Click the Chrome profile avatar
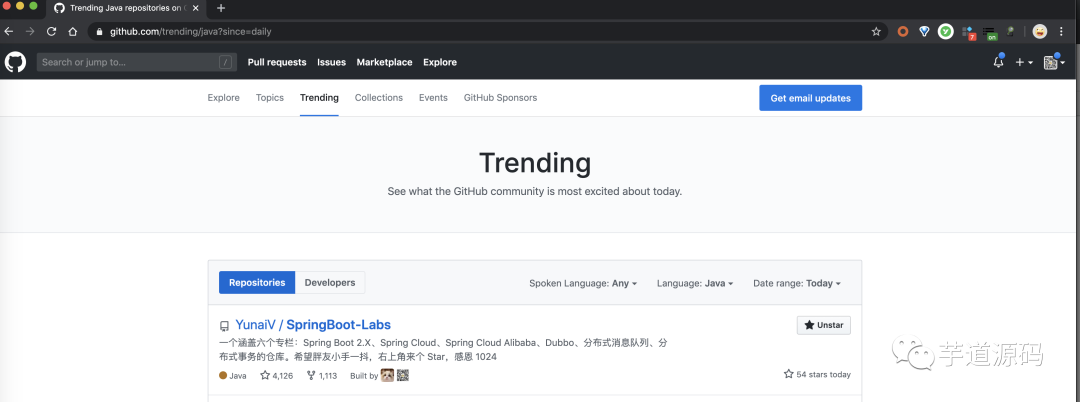The width and height of the screenshot is (1080, 402). click(x=1040, y=31)
